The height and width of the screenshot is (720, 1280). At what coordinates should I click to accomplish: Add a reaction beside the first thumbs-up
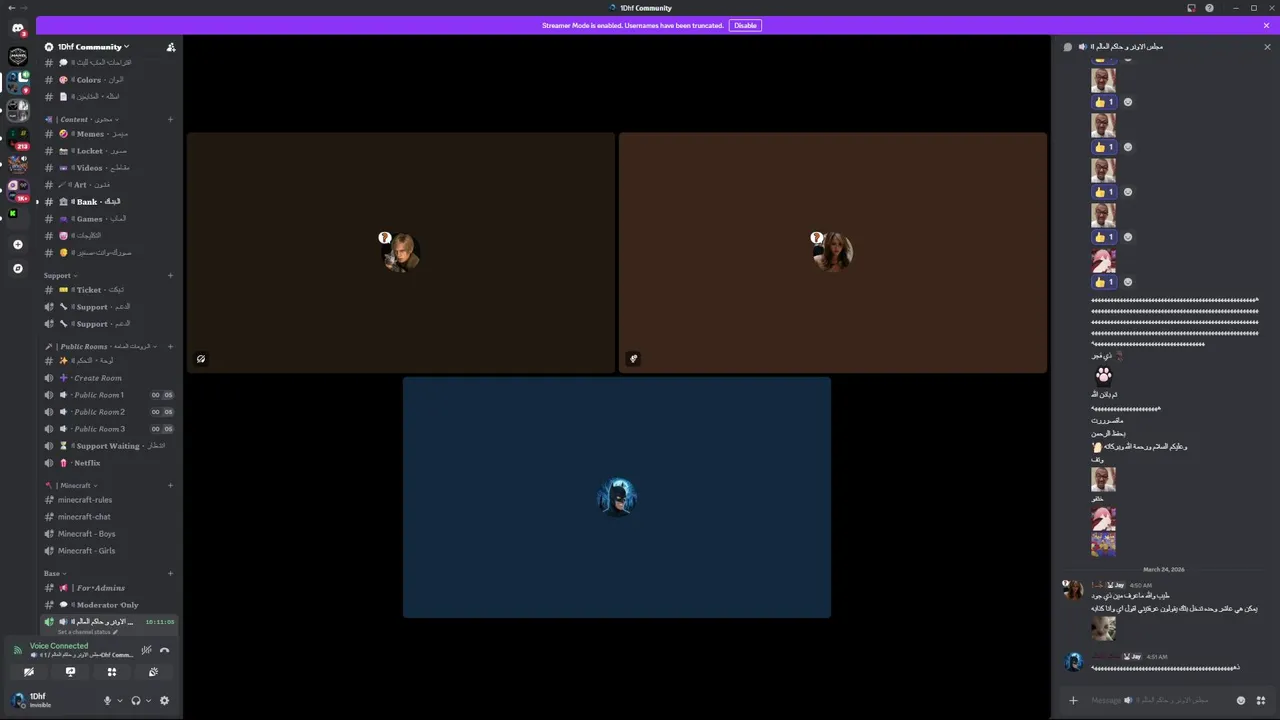click(x=1128, y=102)
